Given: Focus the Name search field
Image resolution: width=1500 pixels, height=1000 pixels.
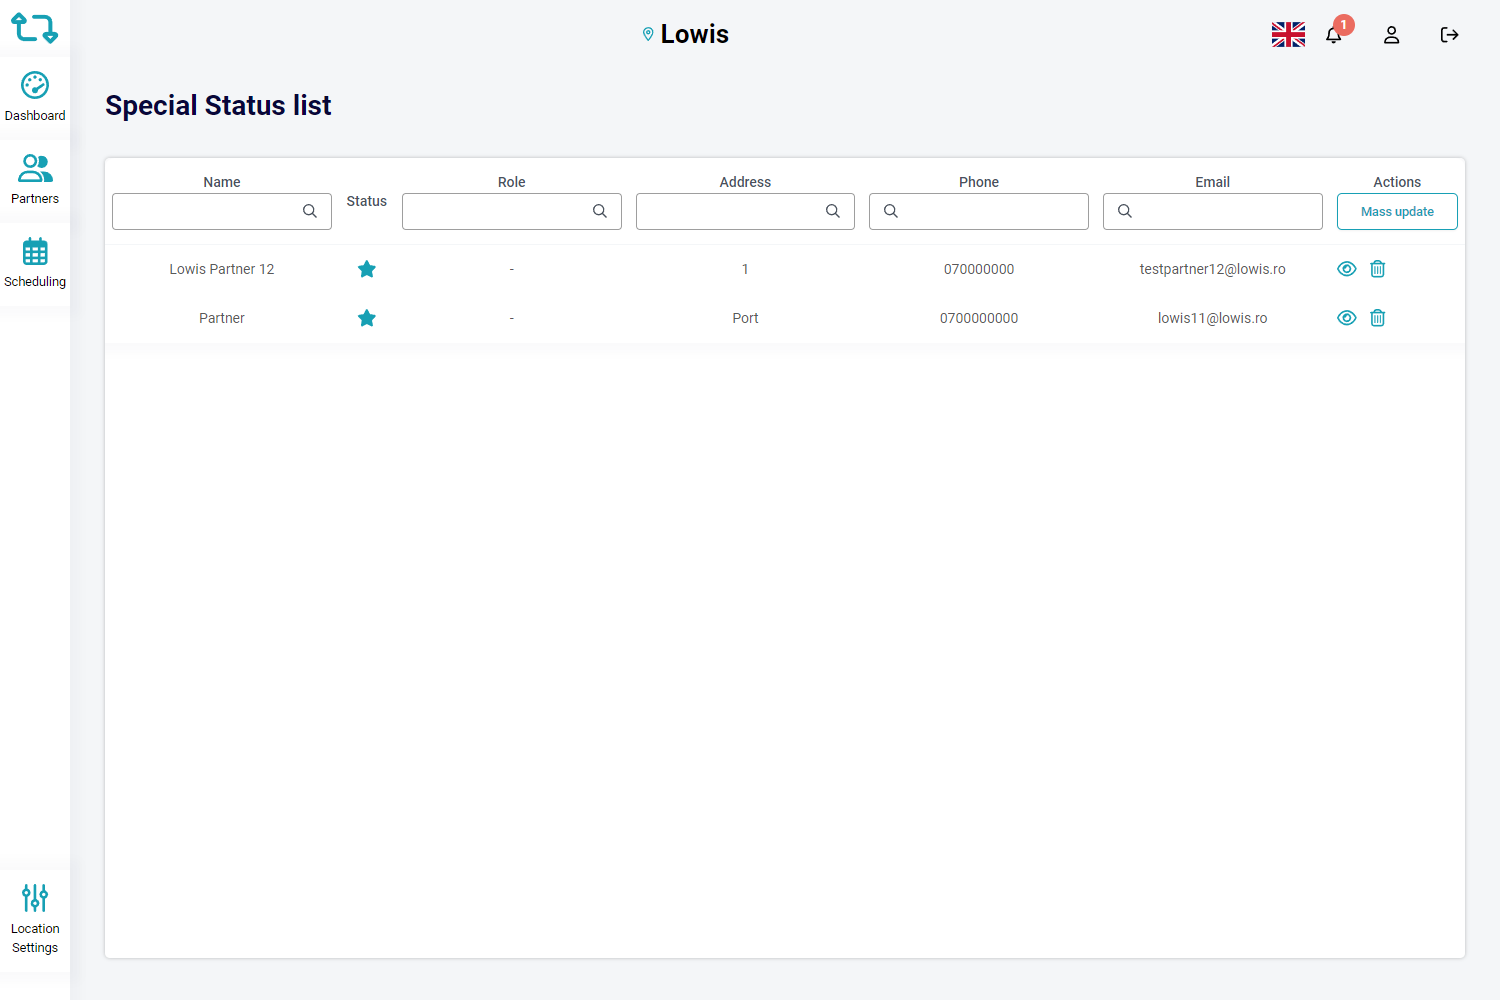Looking at the screenshot, I should coord(222,211).
